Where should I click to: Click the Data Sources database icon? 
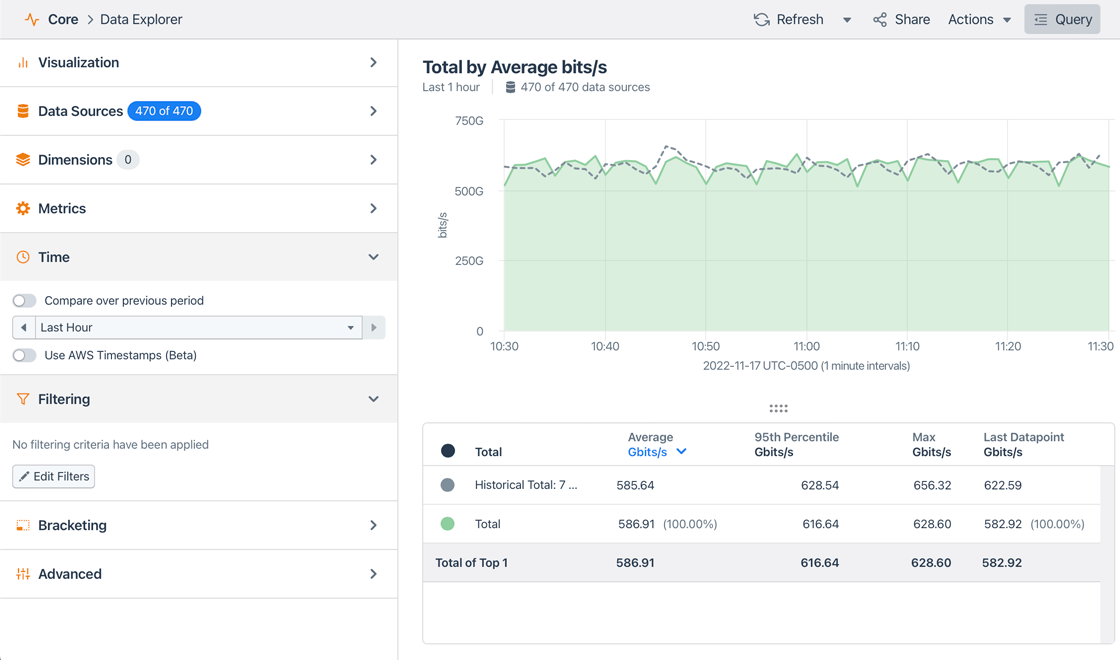click(22, 111)
